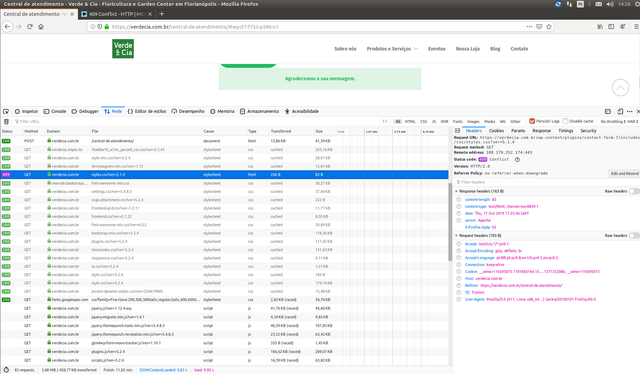640x374 pixels.
Task: Open devtools more options ellipsis
Action: tap(629, 111)
